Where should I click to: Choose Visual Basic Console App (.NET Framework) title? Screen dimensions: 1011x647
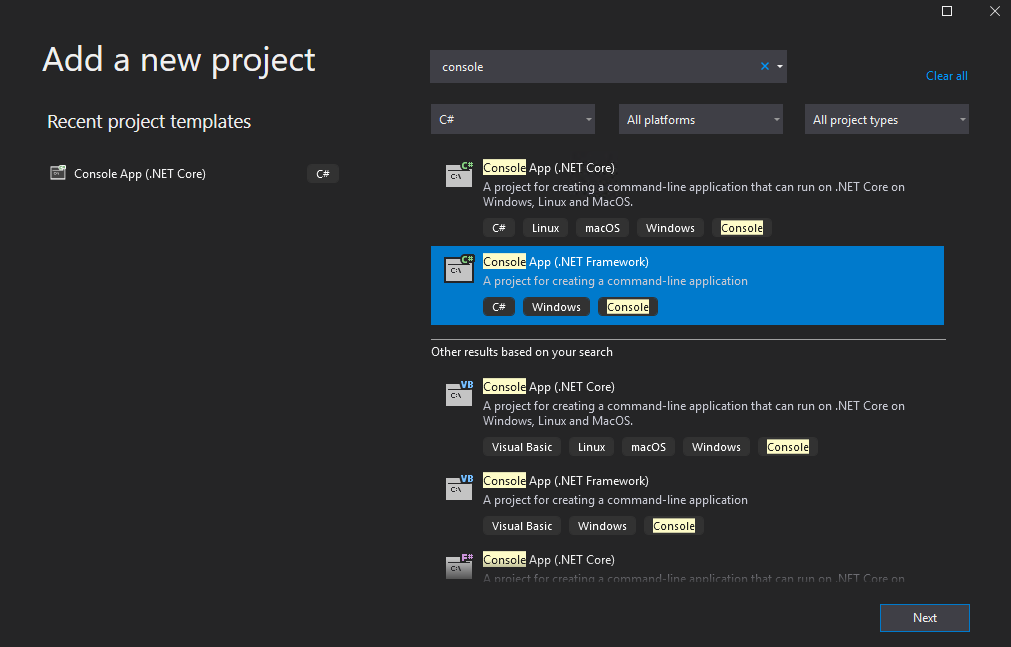coord(565,481)
